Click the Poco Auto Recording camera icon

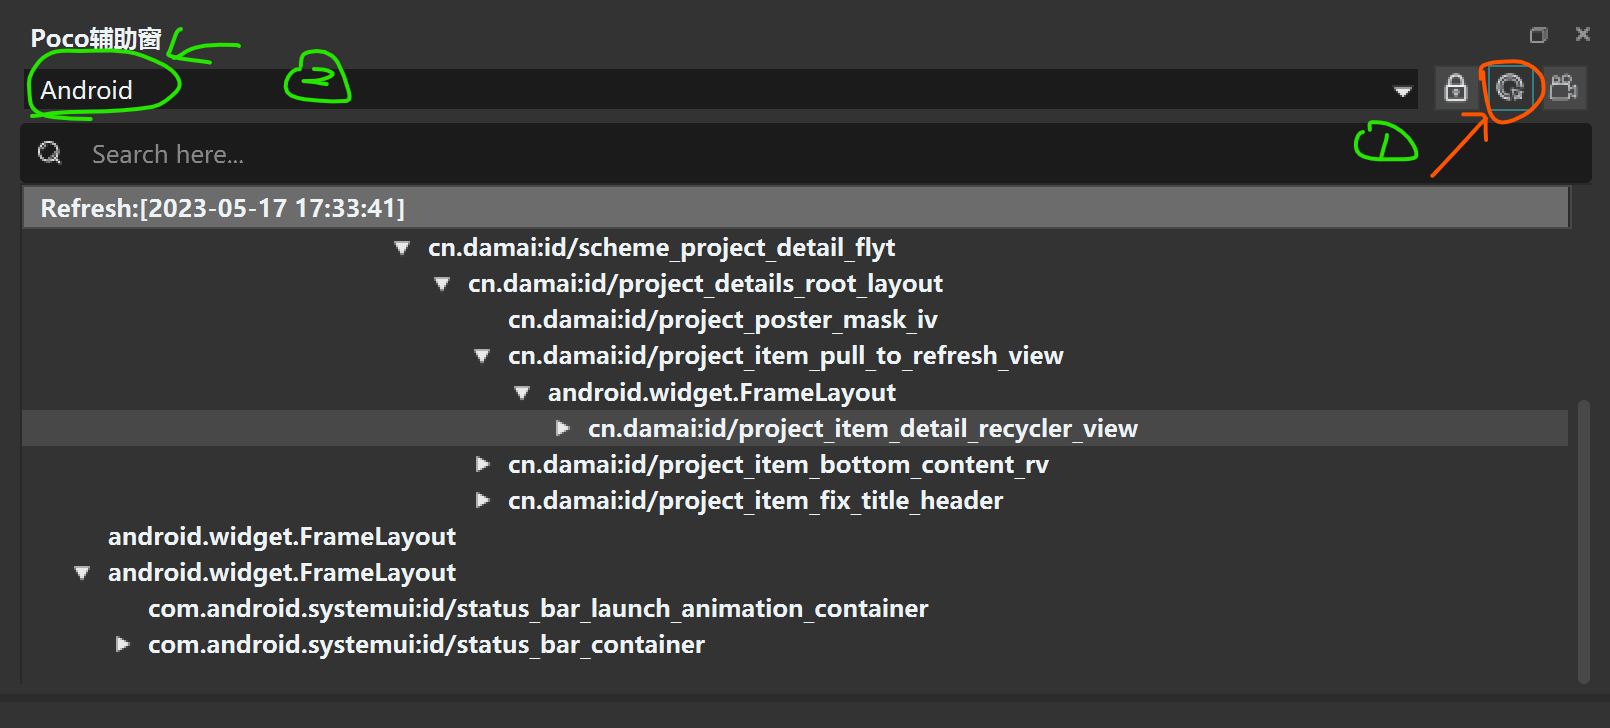1563,89
